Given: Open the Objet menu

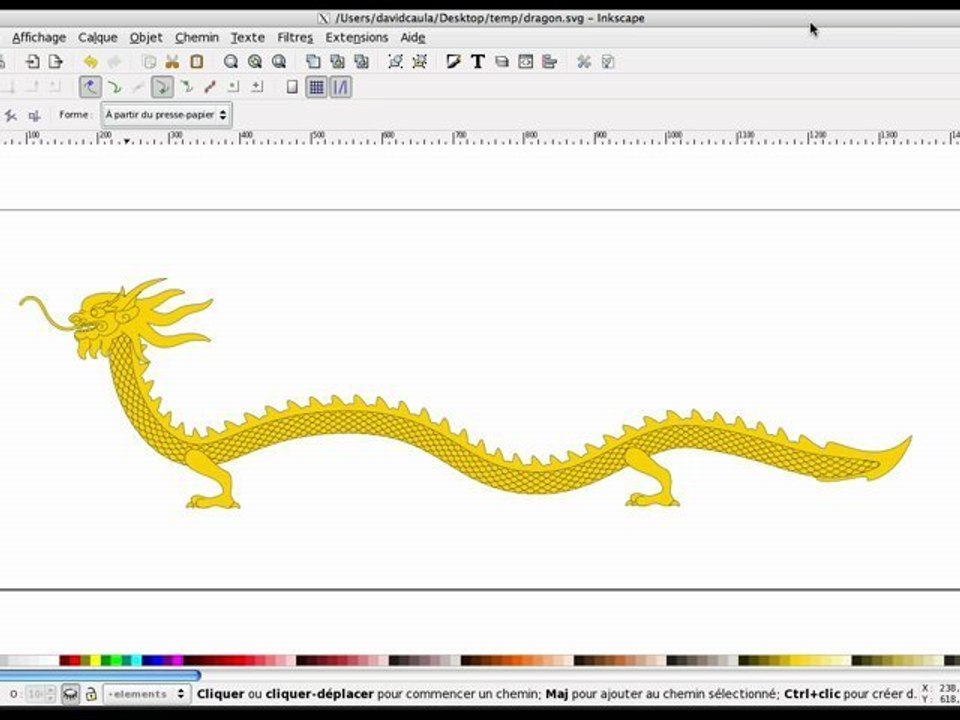Looking at the screenshot, I should 146,37.
